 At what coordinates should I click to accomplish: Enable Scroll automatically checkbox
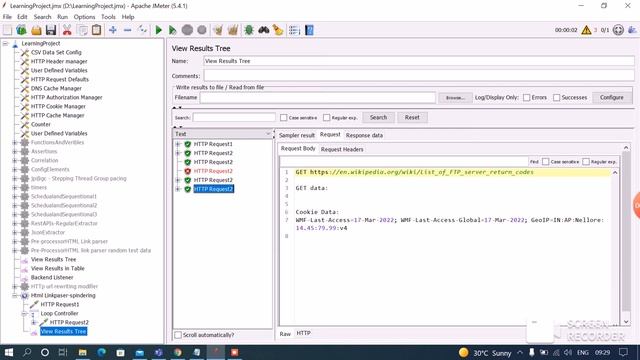pos(178,335)
